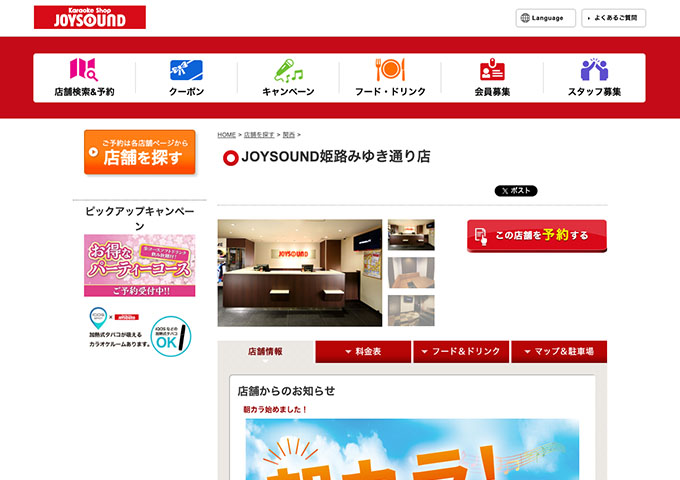Follow the 関西 breadcrumb link

coord(288,135)
